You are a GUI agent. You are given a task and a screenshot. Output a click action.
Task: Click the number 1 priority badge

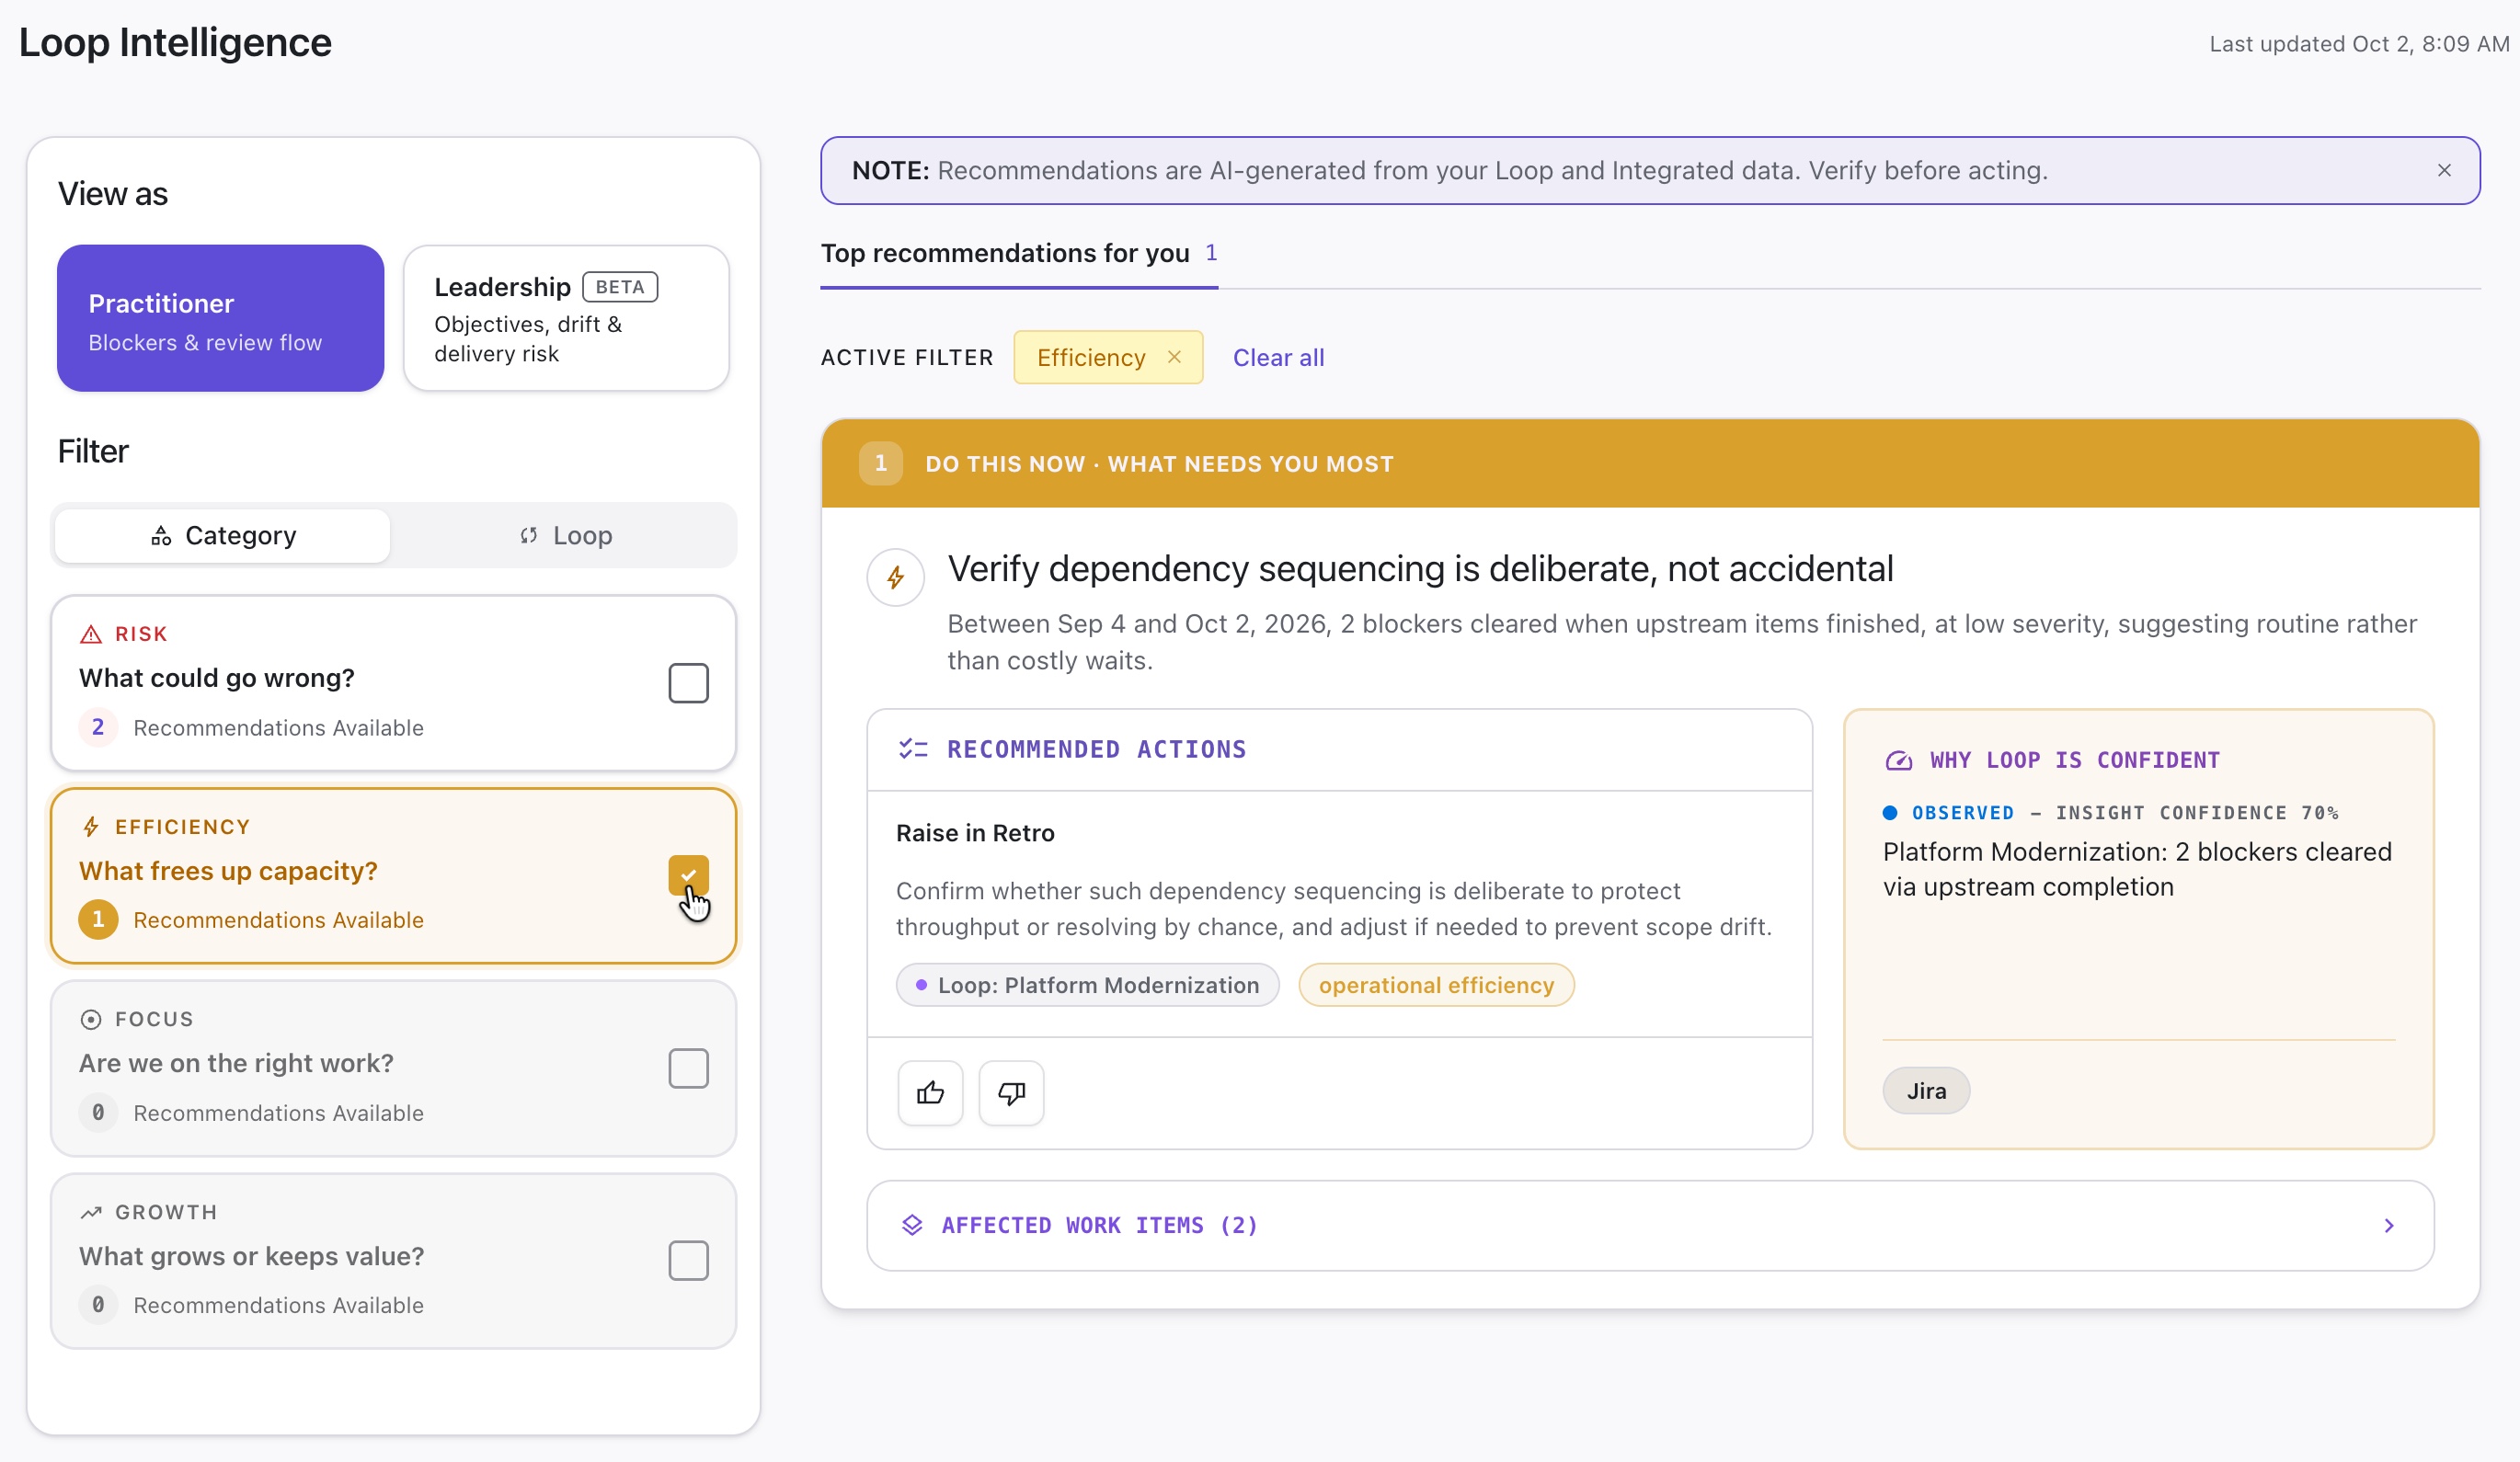pos(880,464)
